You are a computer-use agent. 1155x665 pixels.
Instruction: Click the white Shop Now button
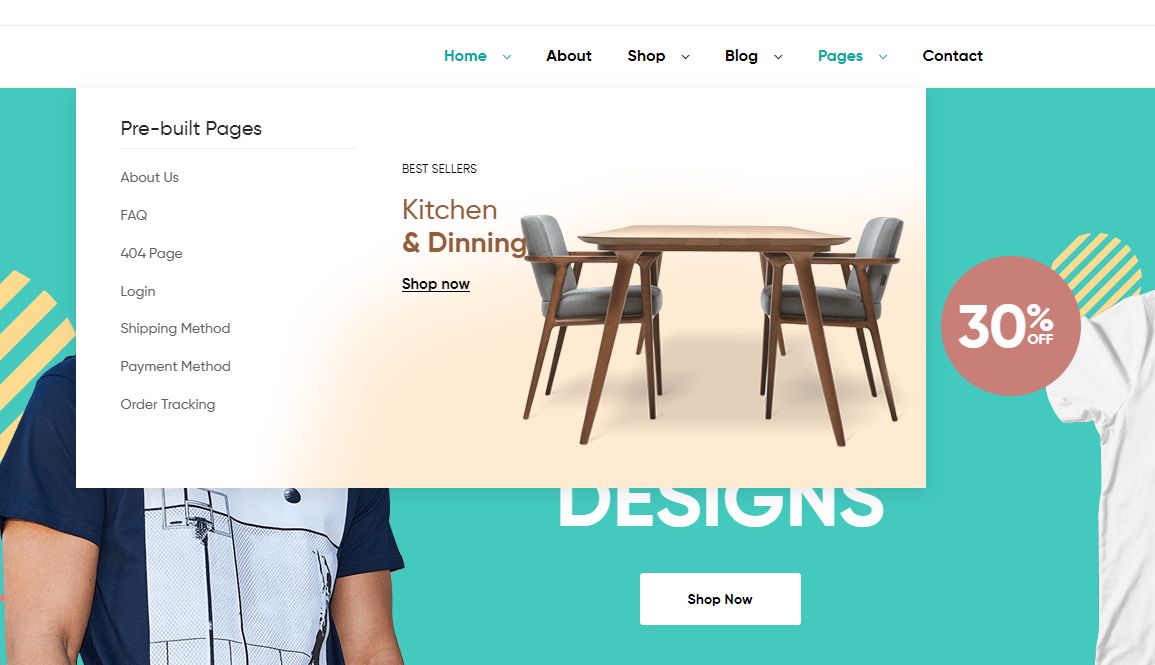[720, 599]
